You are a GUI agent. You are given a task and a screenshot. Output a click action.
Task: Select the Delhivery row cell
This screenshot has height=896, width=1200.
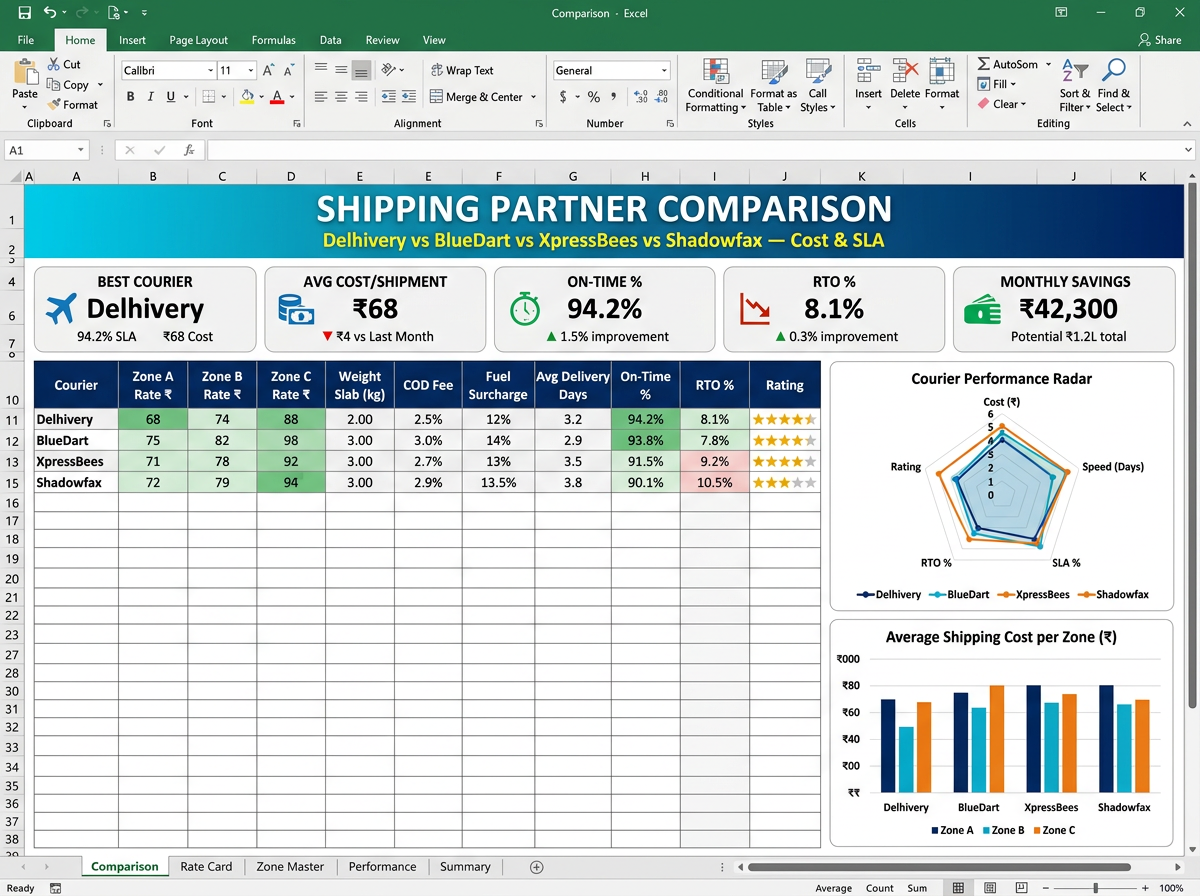(76, 419)
